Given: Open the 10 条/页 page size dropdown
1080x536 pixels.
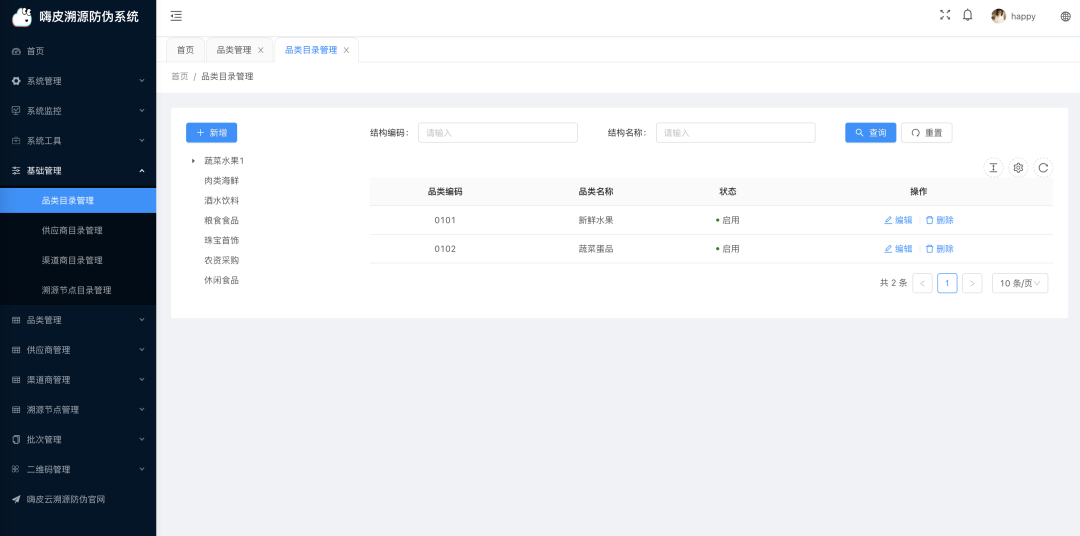Looking at the screenshot, I should [x=1020, y=283].
